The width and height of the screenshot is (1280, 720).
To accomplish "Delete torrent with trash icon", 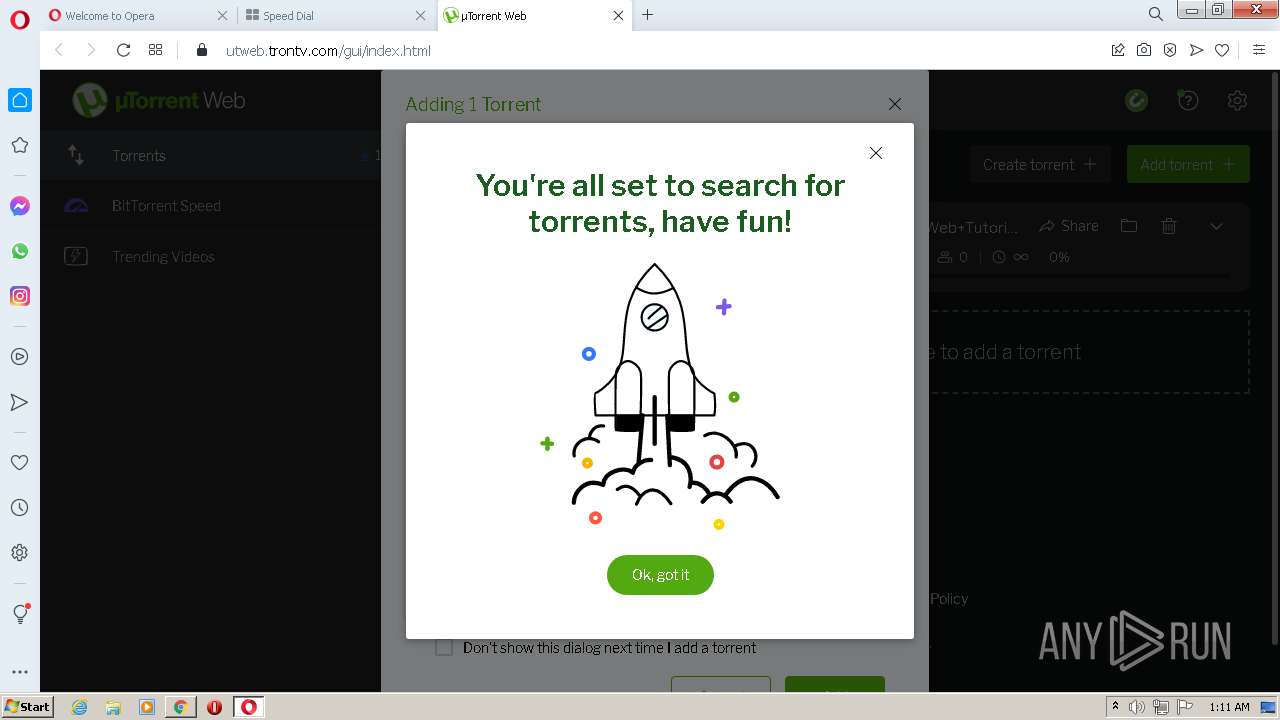I will [1168, 226].
